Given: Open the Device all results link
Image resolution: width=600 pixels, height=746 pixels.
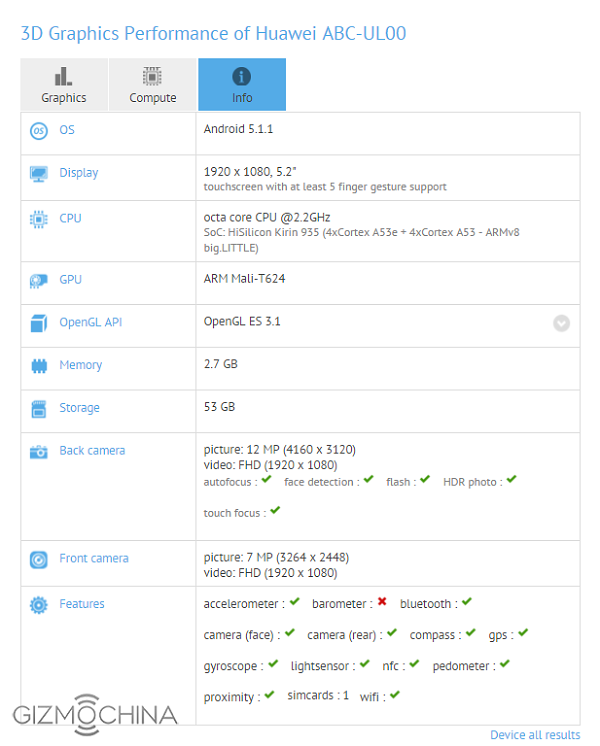Looking at the screenshot, I should [535, 735].
